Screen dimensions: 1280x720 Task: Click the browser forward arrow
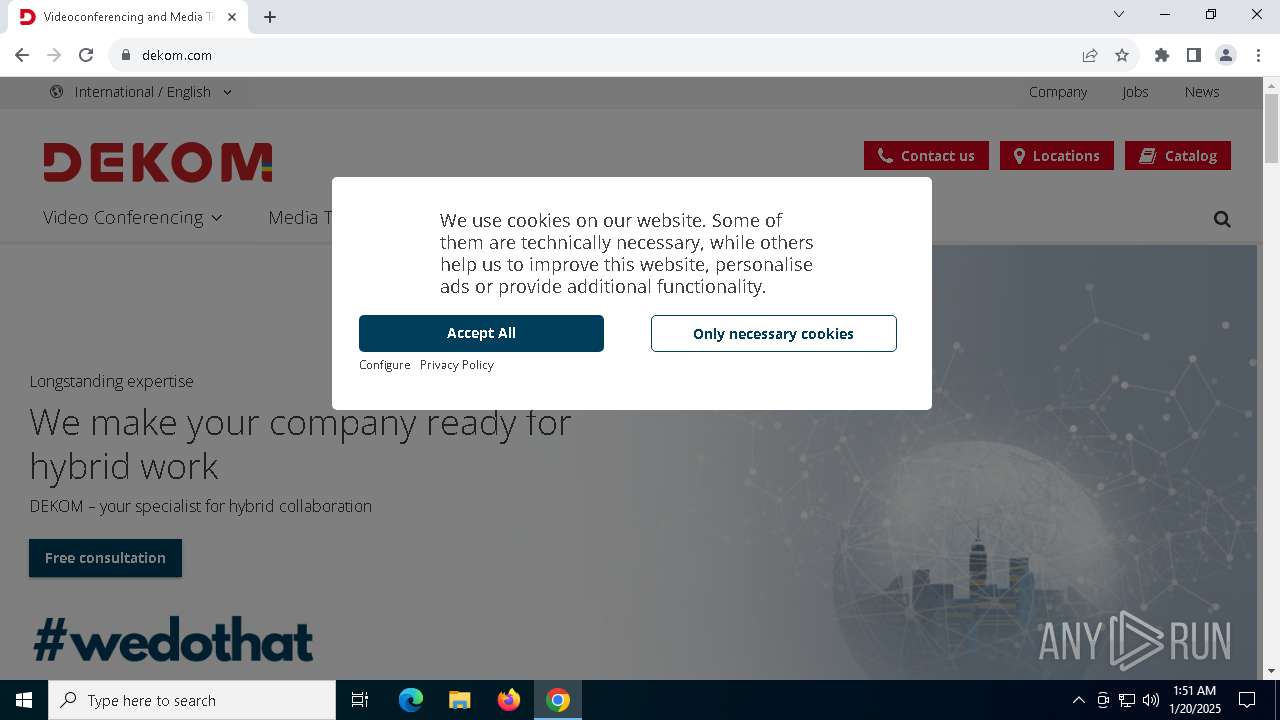point(54,55)
